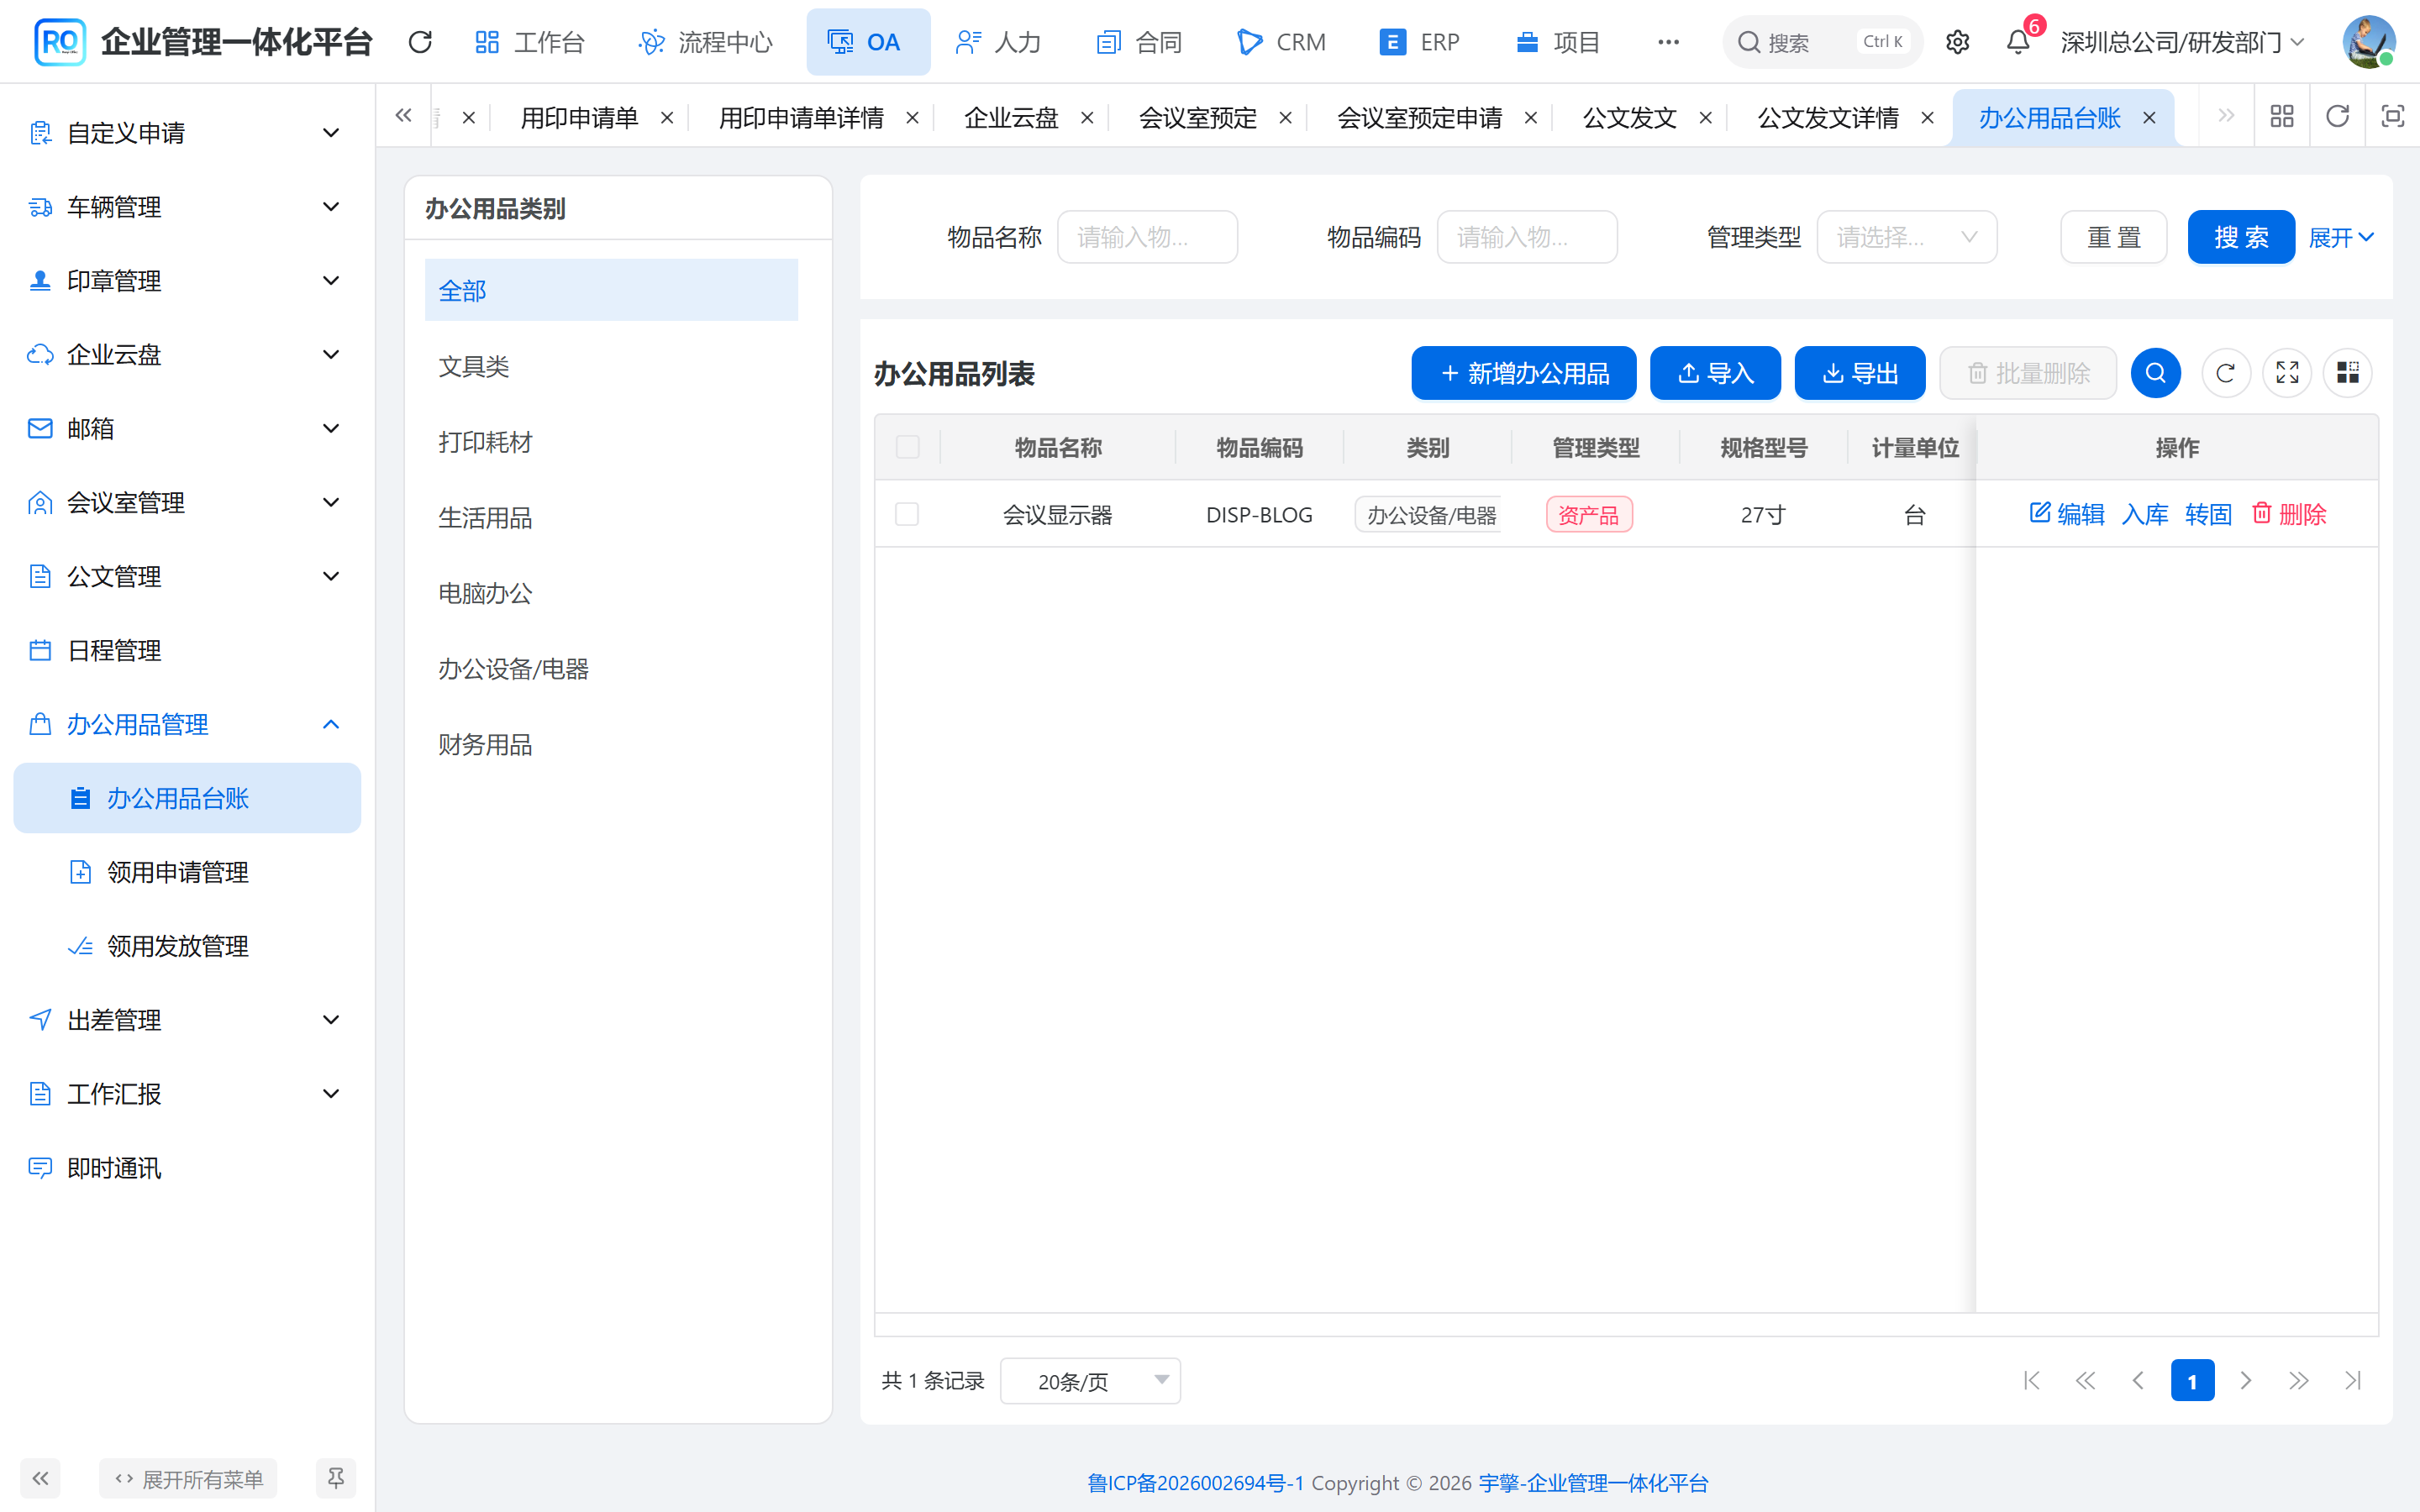Screen dimensions: 2420x1512
Task: Click next page arrow in pagination
Action: pyautogui.click(x=2246, y=1381)
